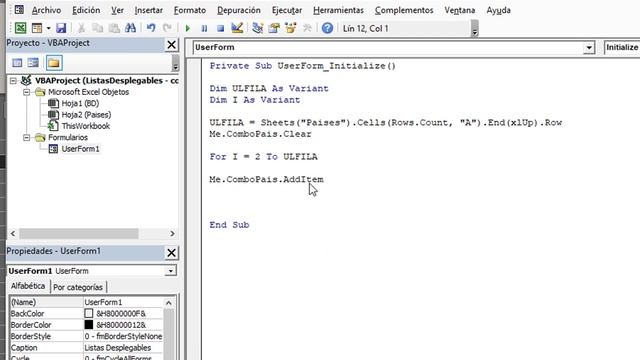Image resolution: width=640 pixels, height=360 pixels.
Task: Open Help with the blue question mark icon
Action: tap(327, 28)
